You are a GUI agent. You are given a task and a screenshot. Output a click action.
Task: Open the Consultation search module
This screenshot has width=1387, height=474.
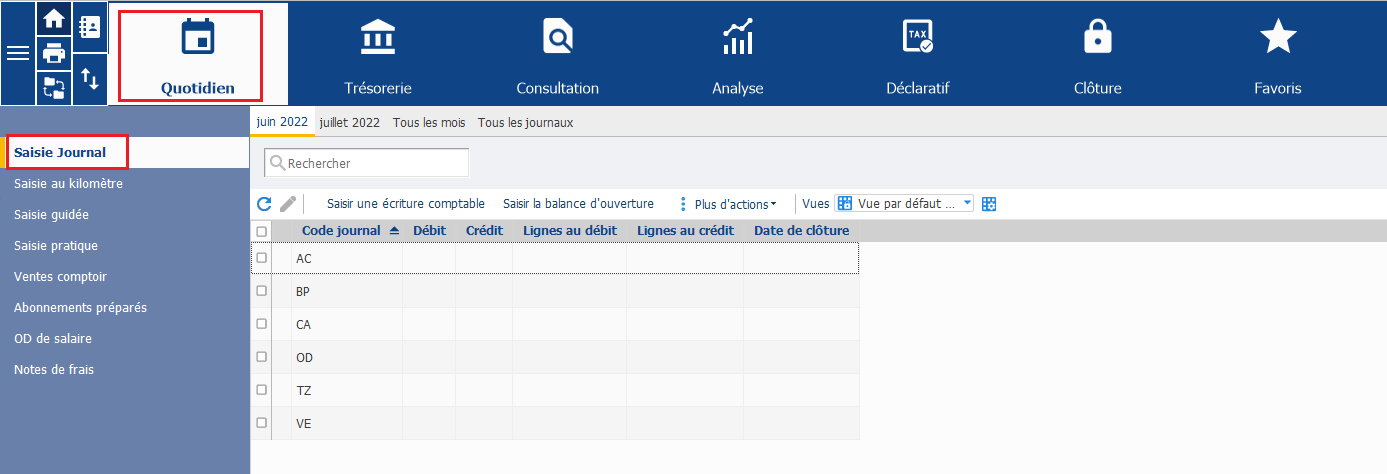pos(558,54)
